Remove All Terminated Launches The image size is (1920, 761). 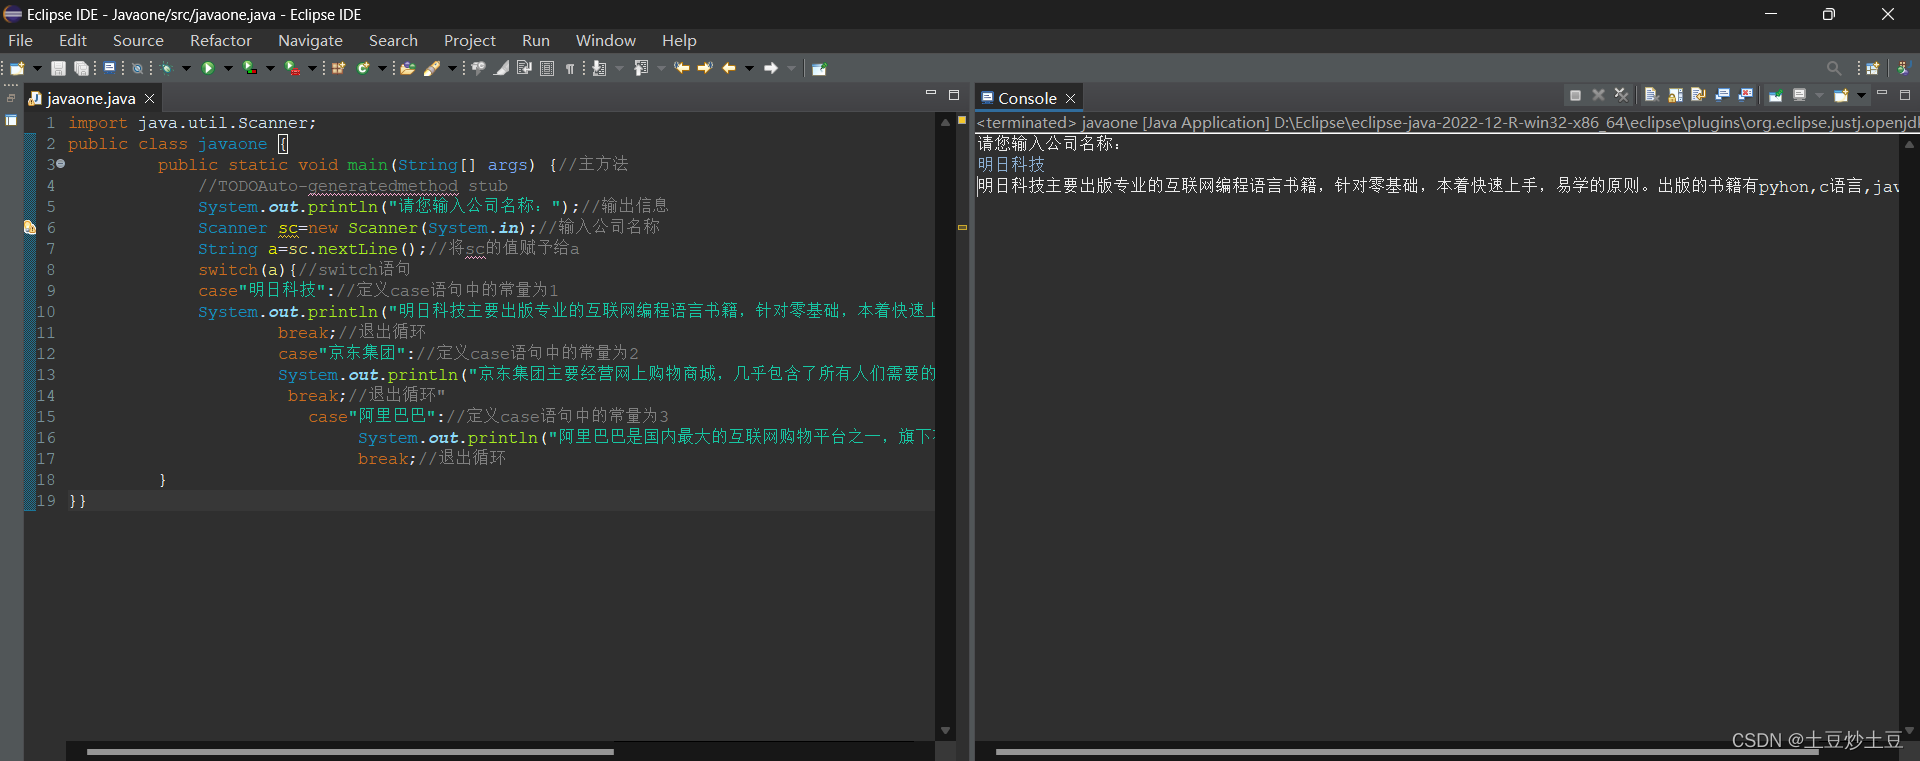1621,95
